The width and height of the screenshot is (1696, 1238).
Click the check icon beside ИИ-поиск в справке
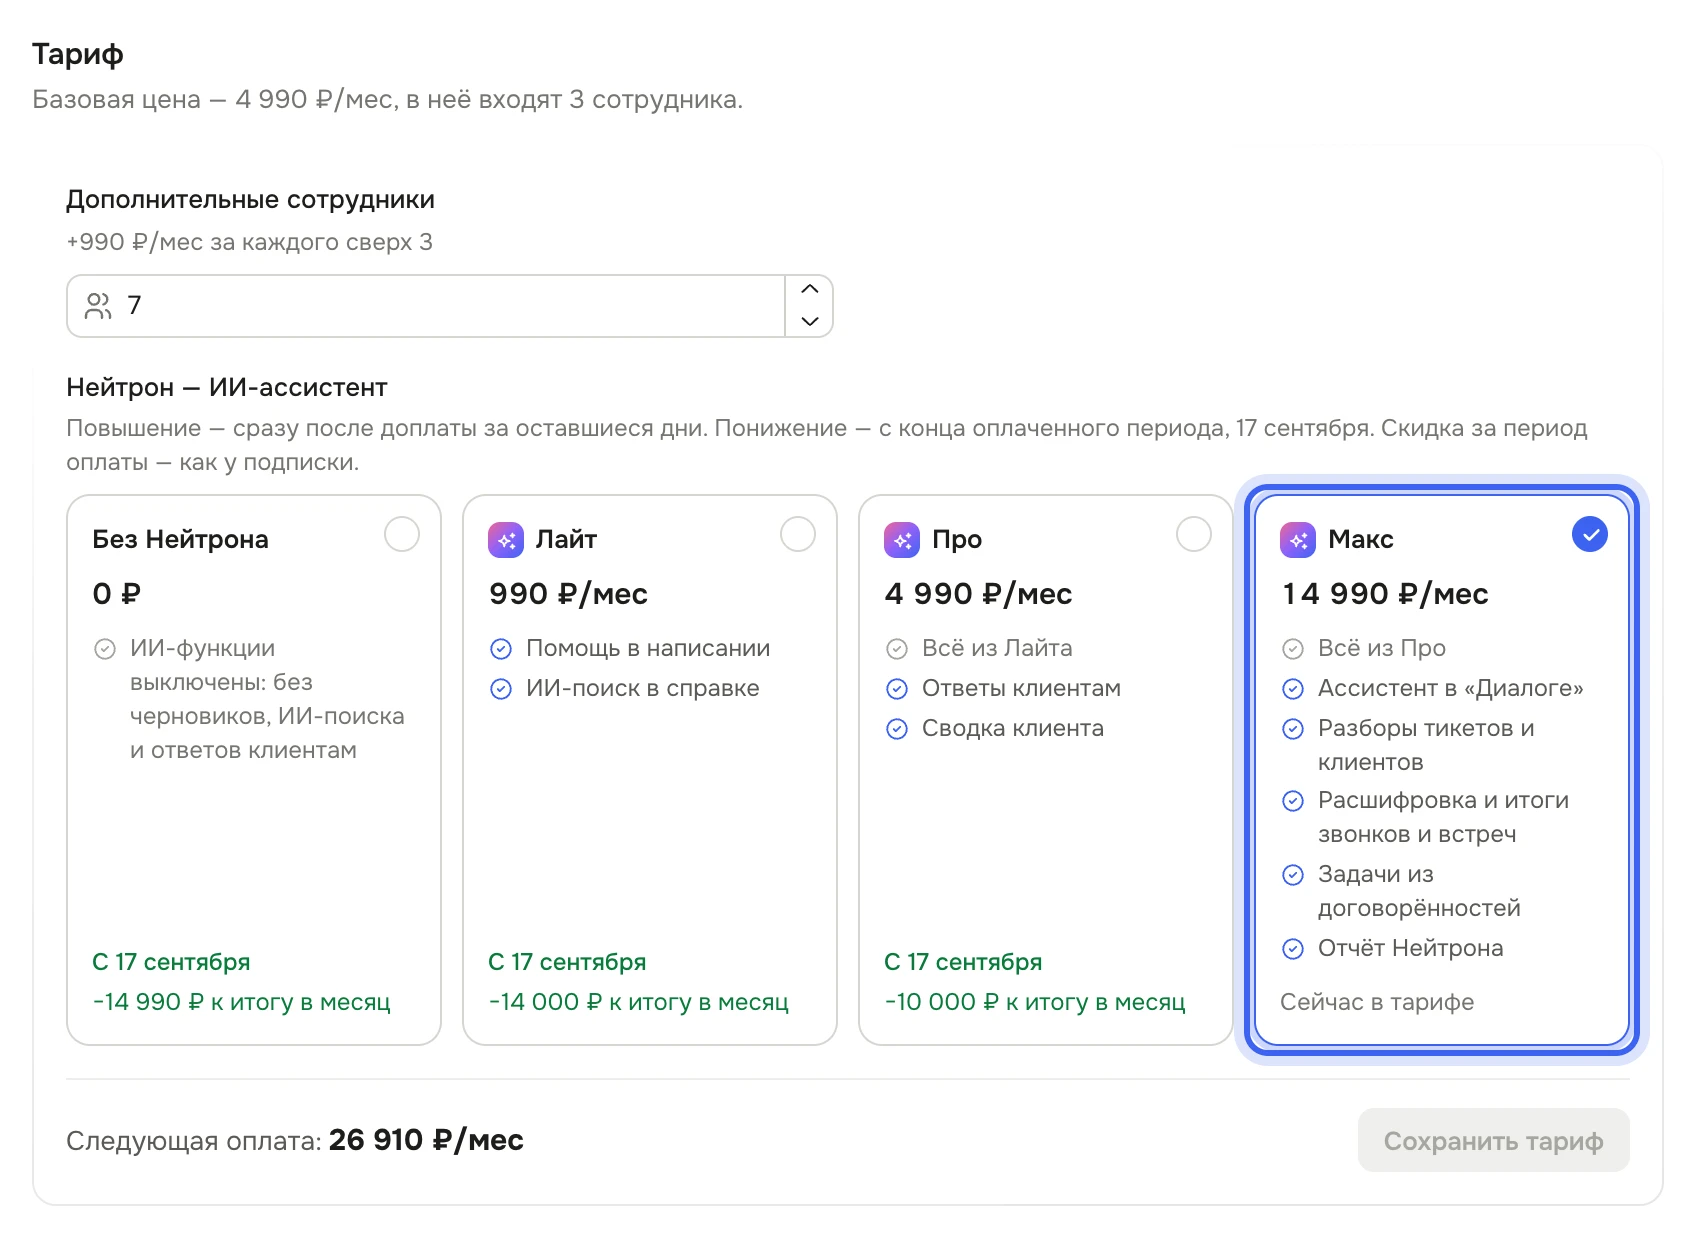point(501,689)
